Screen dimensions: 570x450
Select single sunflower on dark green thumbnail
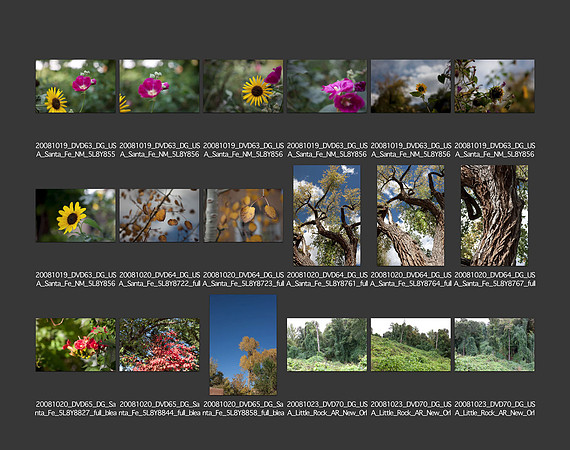76,215
